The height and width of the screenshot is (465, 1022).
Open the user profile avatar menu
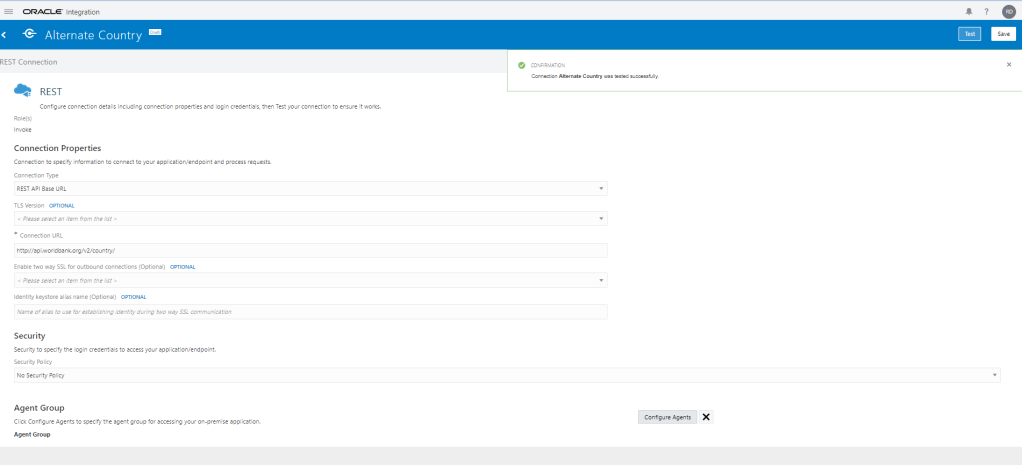(1008, 11)
